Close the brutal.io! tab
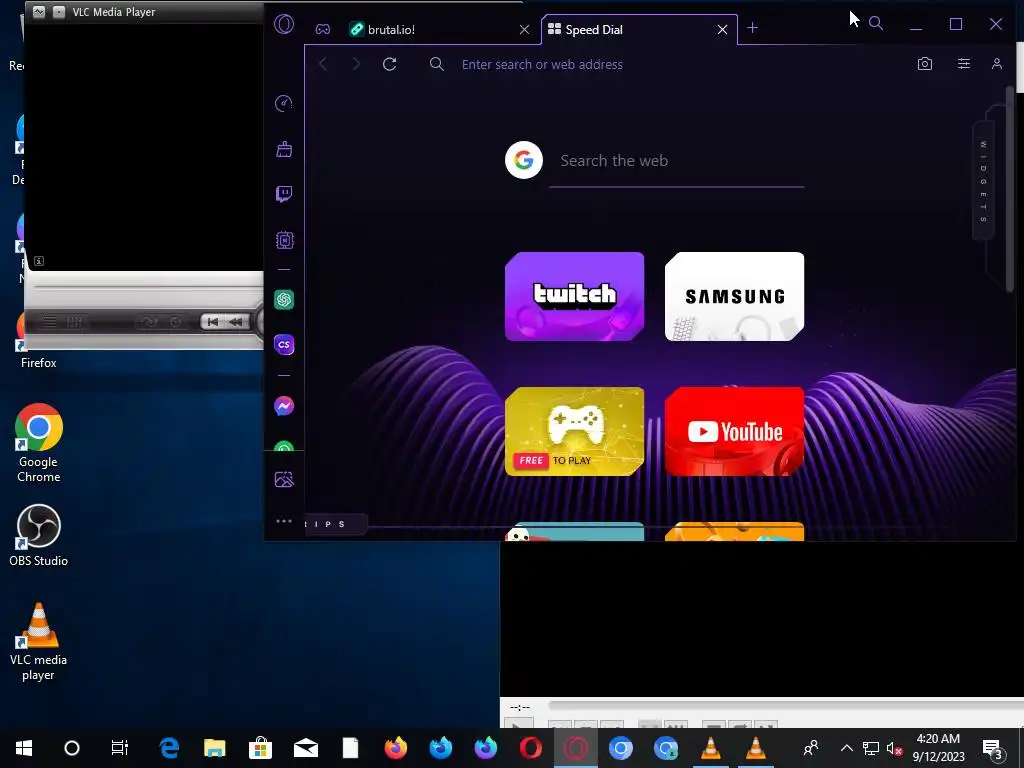 tap(524, 29)
